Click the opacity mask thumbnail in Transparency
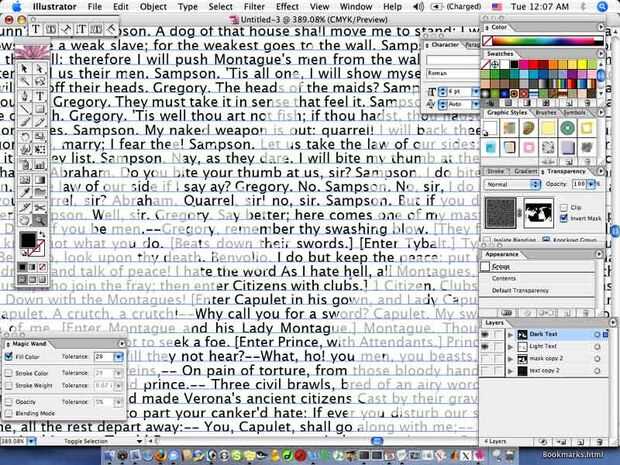 point(538,214)
